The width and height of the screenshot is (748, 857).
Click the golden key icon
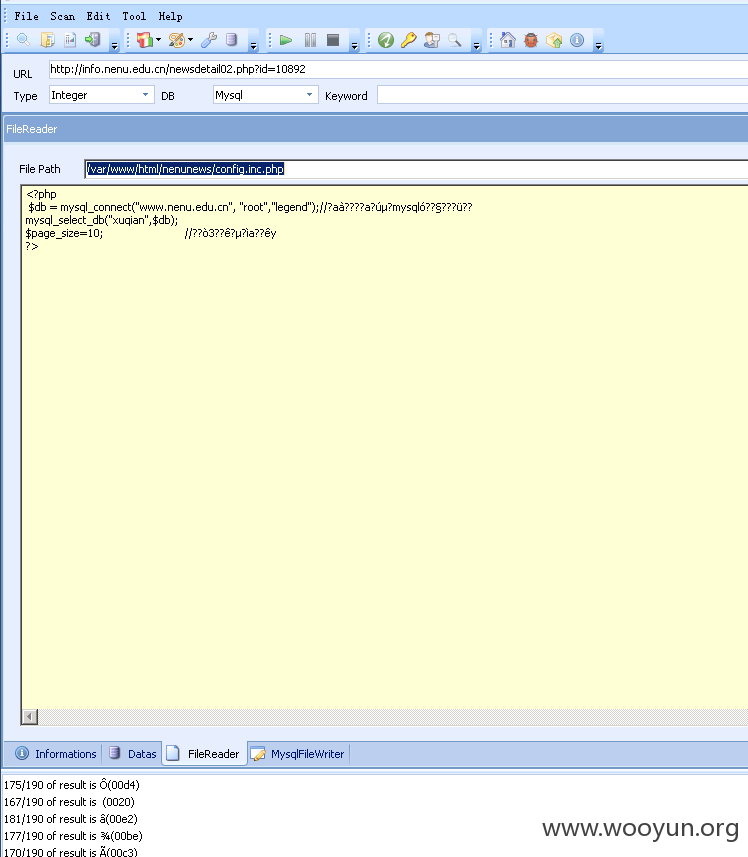pos(409,40)
